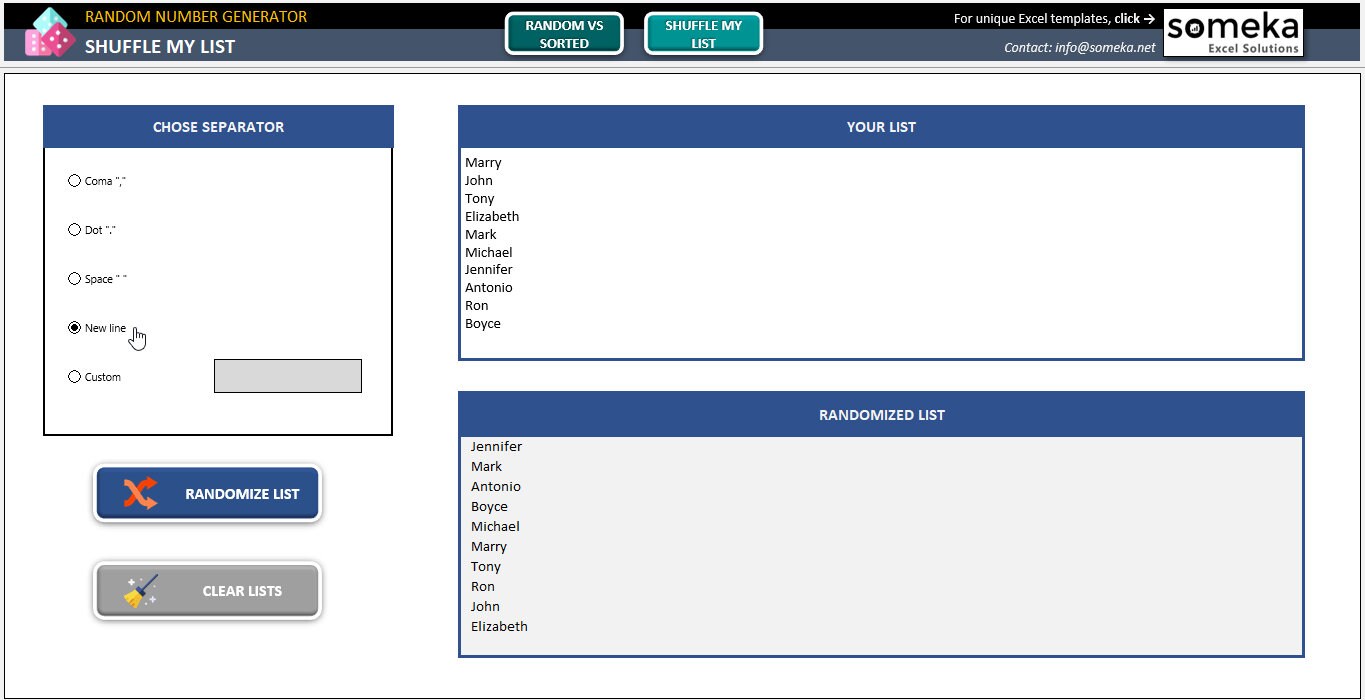Click "Michael" in Your List
Image resolution: width=1365 pixels, height=700 pixels.
(x=489, y=253)
